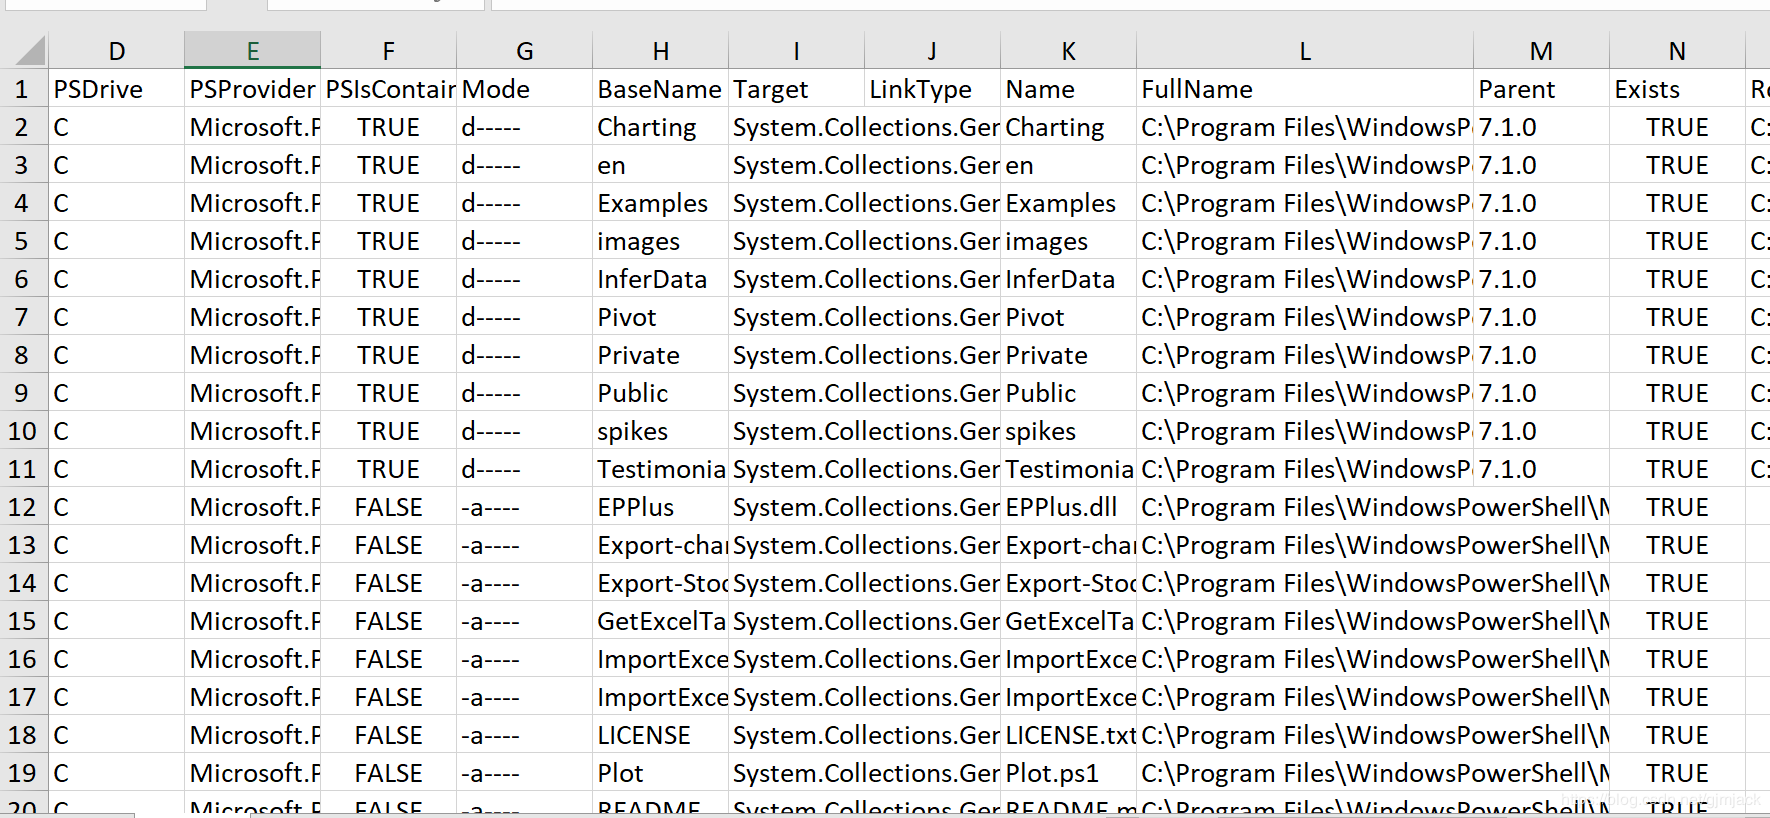Click the Parent header cell
The height and width of the screenshot is (818, 1770).
pos(1542,89)
